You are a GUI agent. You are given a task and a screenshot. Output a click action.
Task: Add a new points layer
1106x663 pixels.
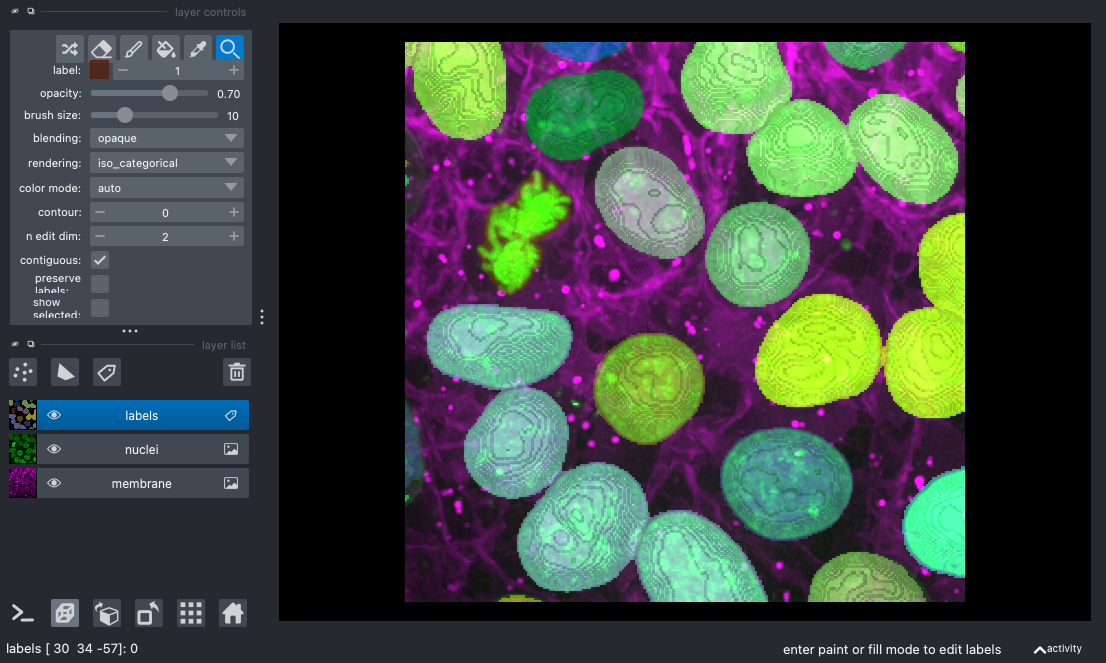point(22,371)
